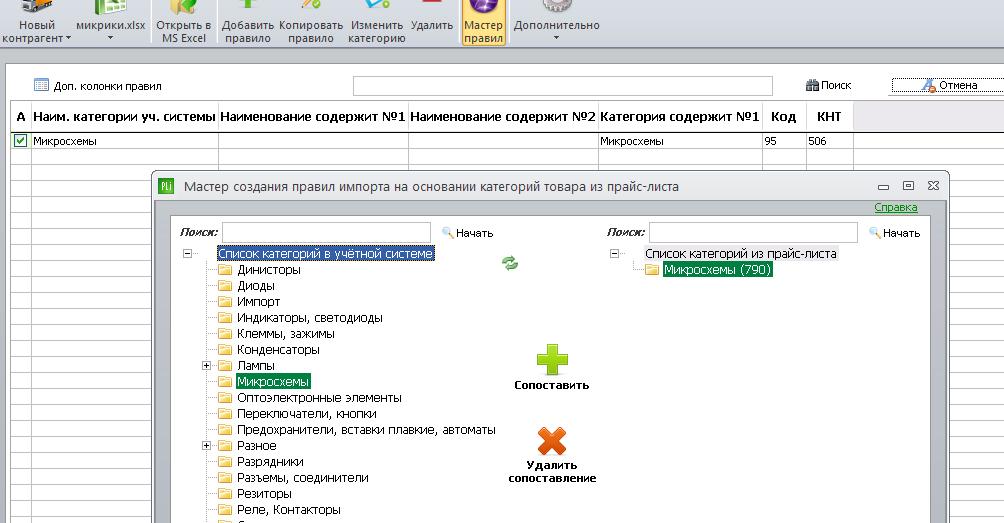This screenshot has width=1004, height=523.
Task: Select Микросхемы (790) price-list category
Action: [x=717, y=270]
